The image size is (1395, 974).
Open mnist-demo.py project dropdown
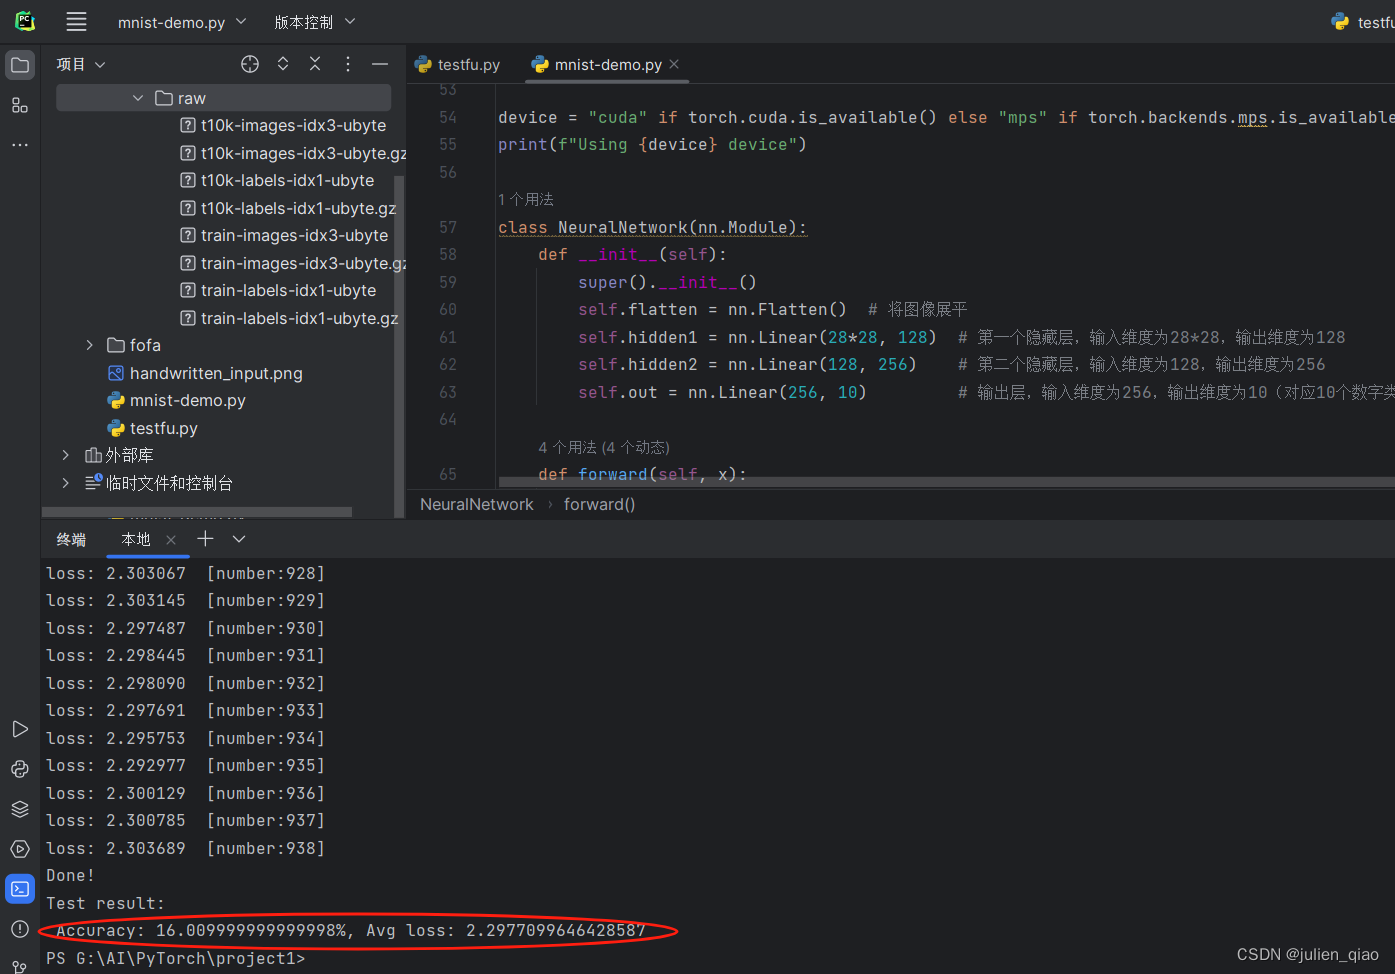[x=182, y=22]
